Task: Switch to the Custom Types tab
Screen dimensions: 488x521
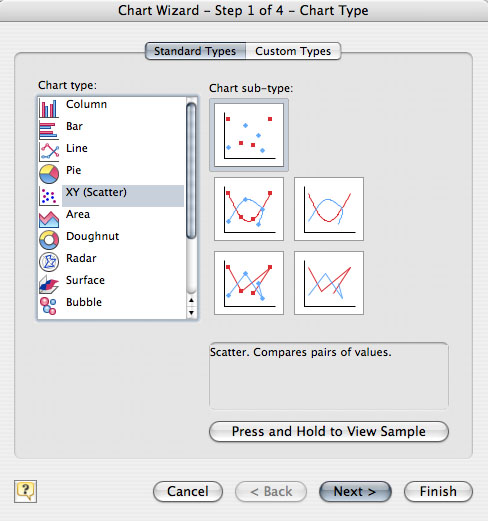Action: point(293,51)
